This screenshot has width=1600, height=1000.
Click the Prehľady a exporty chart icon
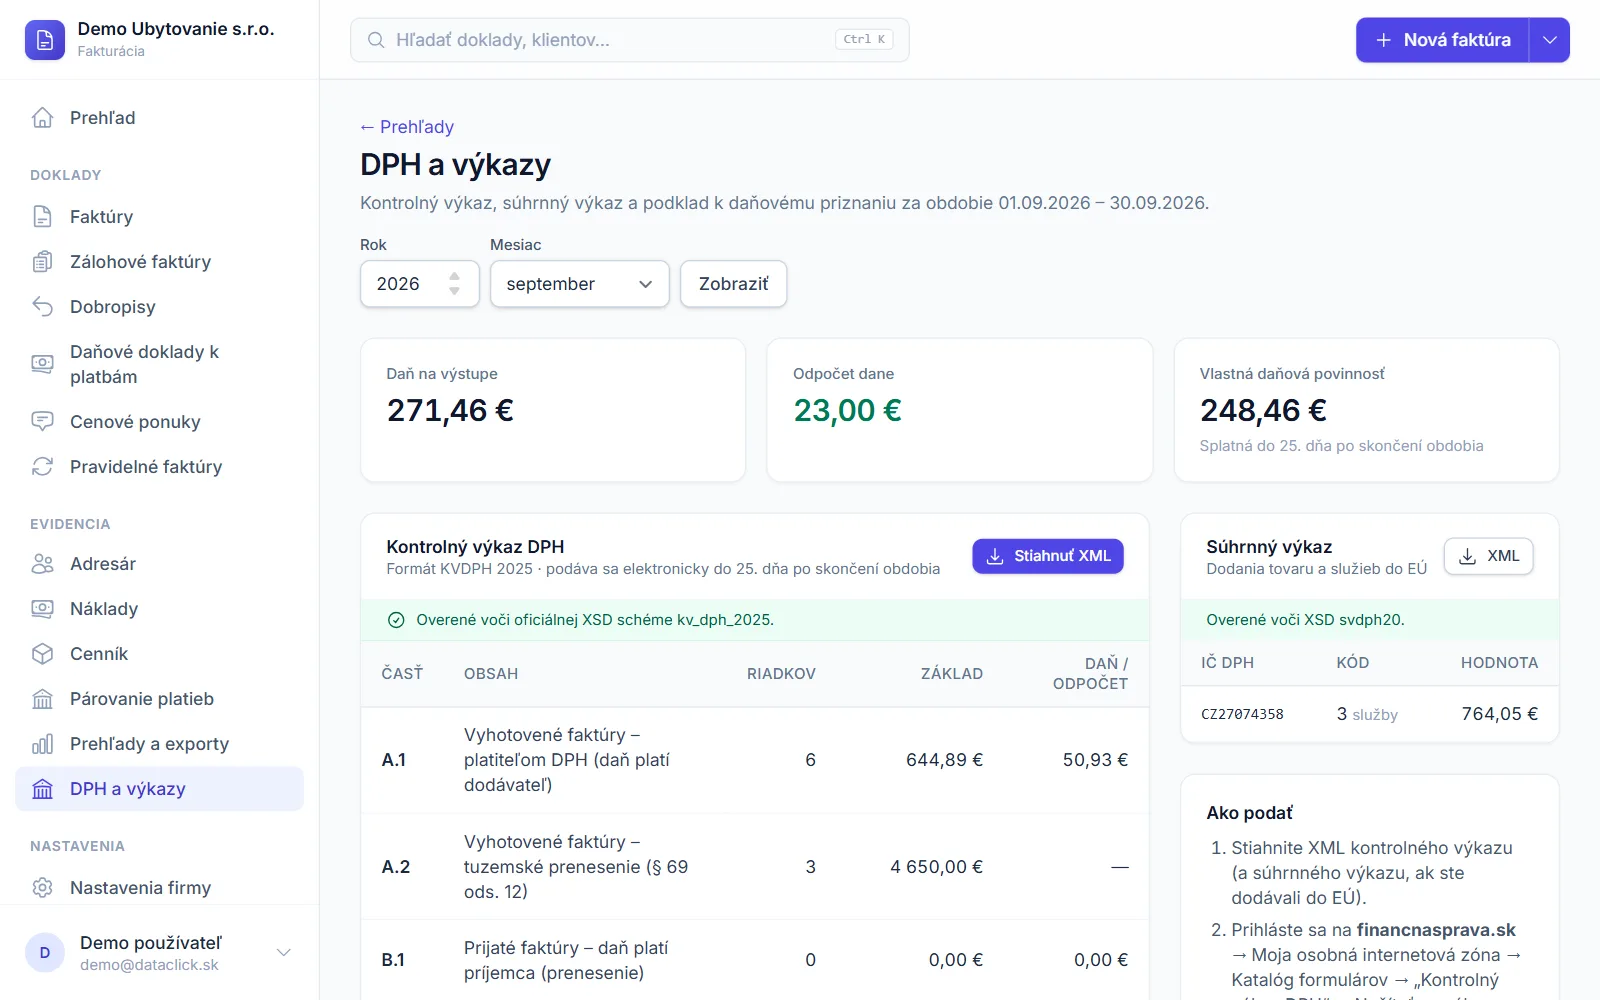pos(42,744)
